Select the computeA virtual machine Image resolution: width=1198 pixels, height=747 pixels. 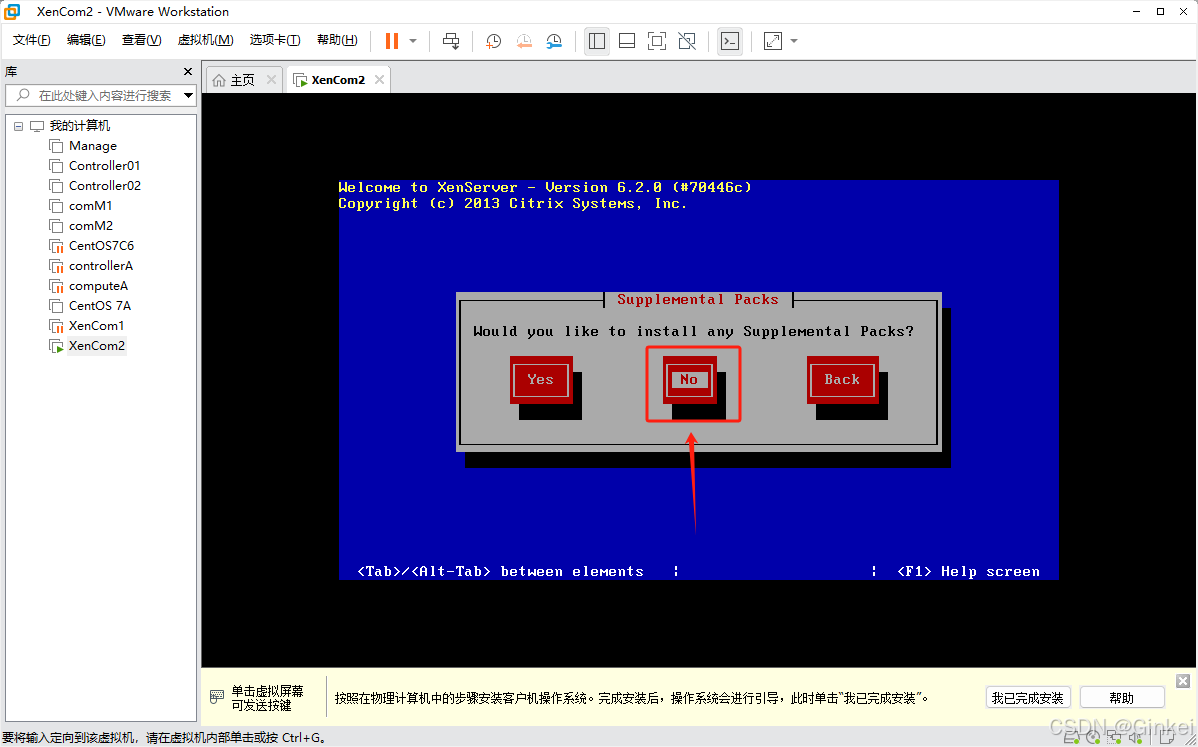pos(98,286)
